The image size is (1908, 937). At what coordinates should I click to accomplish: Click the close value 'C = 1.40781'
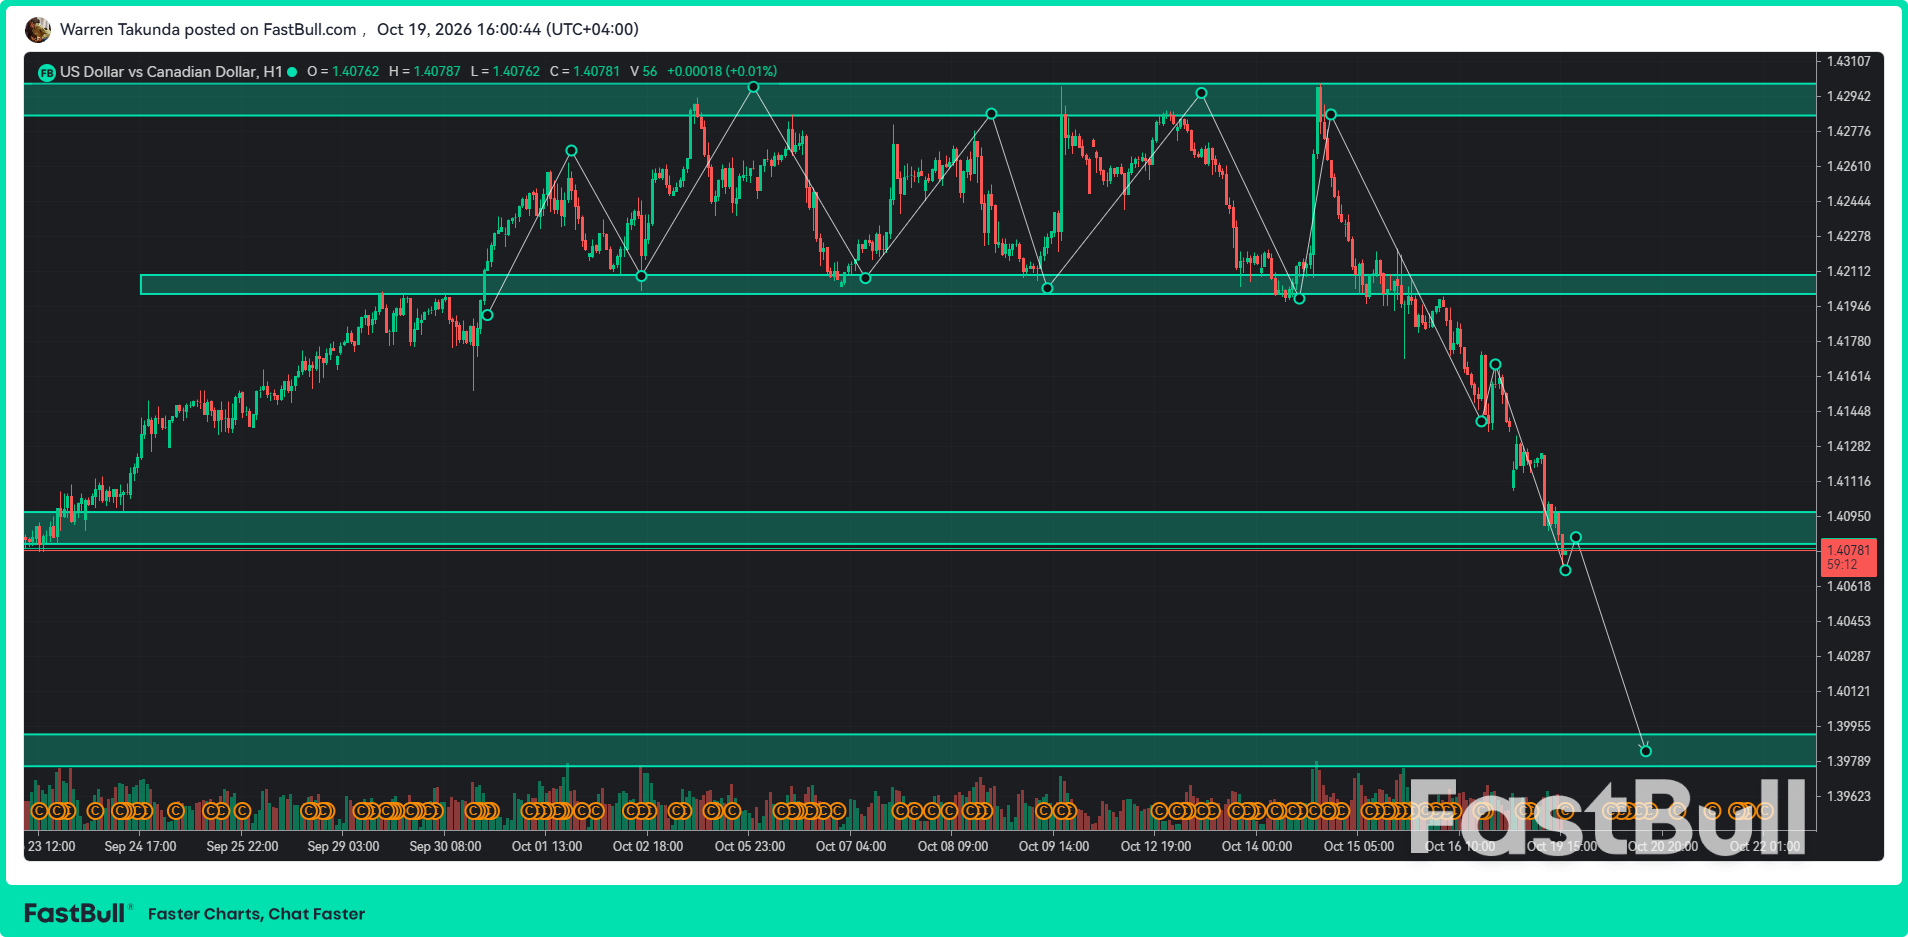point(585,72)
